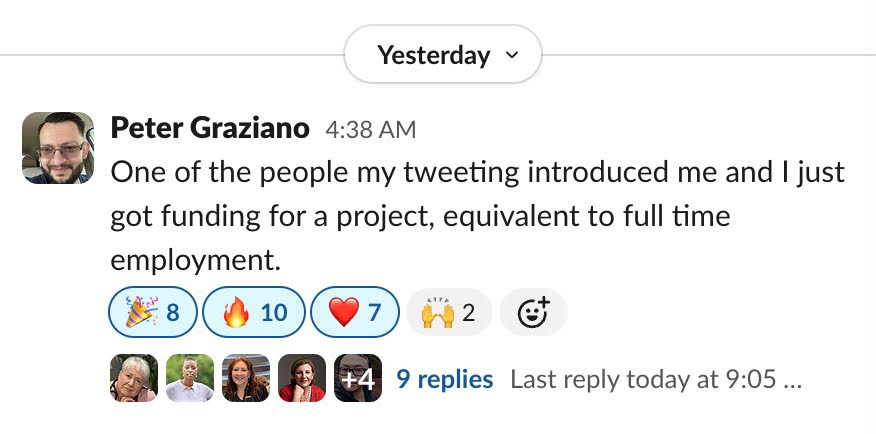876x434 pixels.
Task: Toggle the fire reaction with 10 votes
Action: 253,313
